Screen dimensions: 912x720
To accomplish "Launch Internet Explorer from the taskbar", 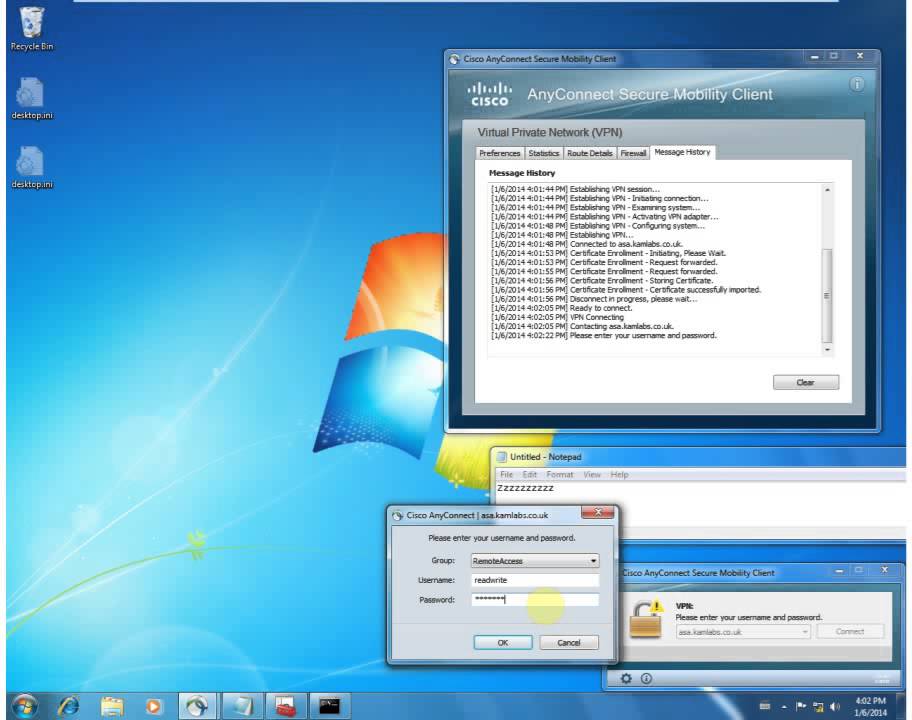I will pyautogui.click(x=69, y=706).
